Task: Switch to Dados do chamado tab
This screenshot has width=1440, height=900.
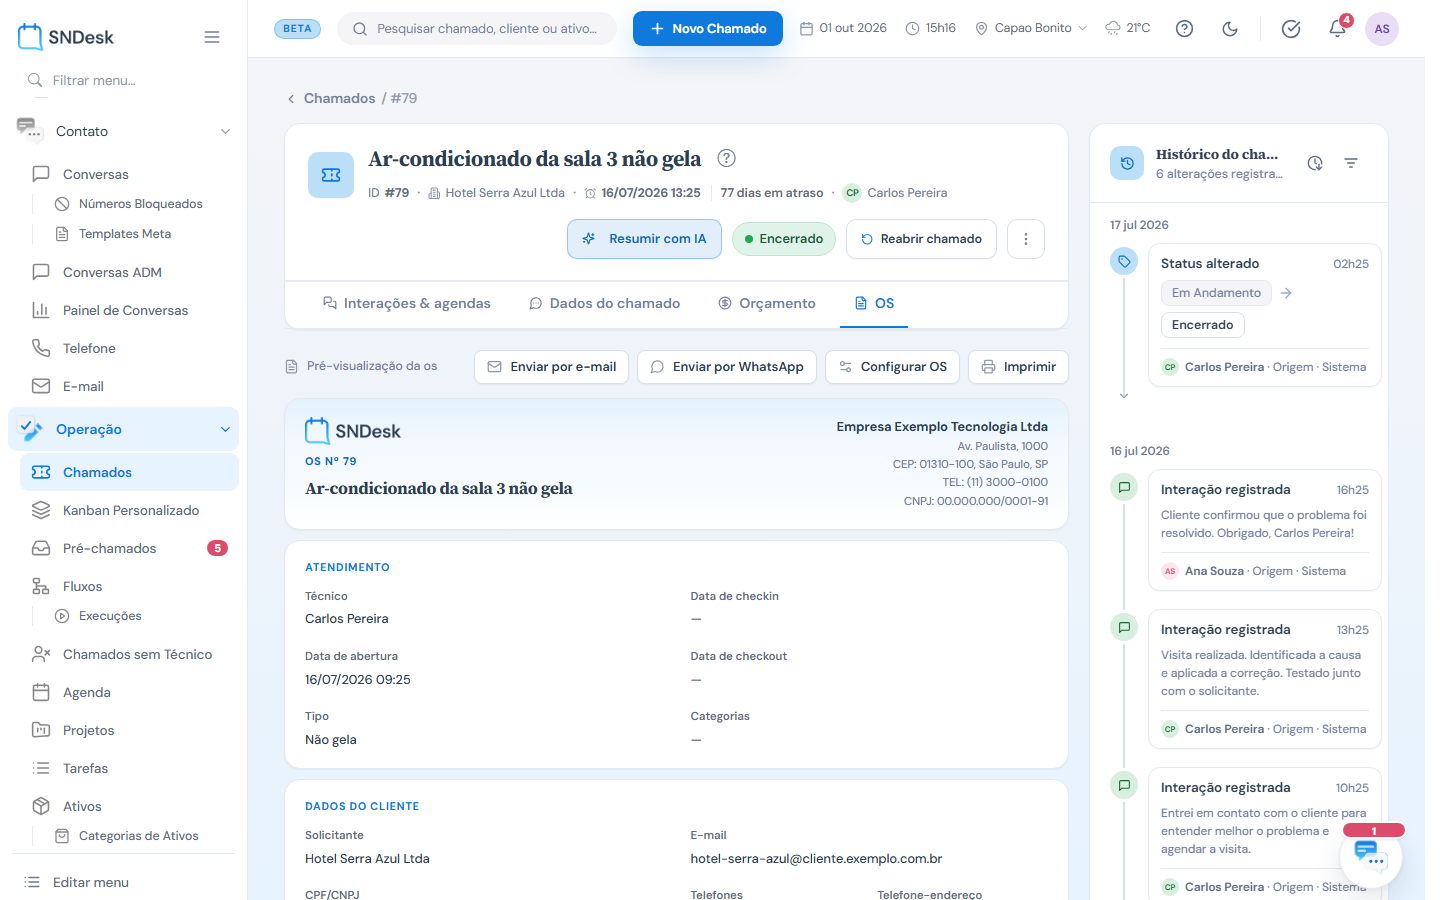Action: 604,303
